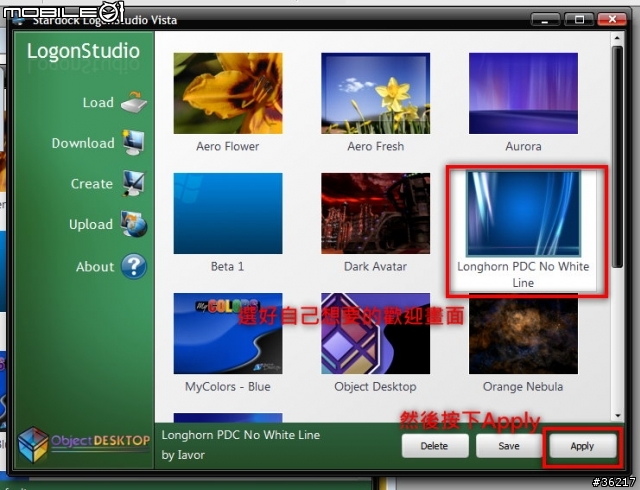Choose the Aero Flower logon thumbnail
This screenshot has width=640, height=490.
(228, 93)
